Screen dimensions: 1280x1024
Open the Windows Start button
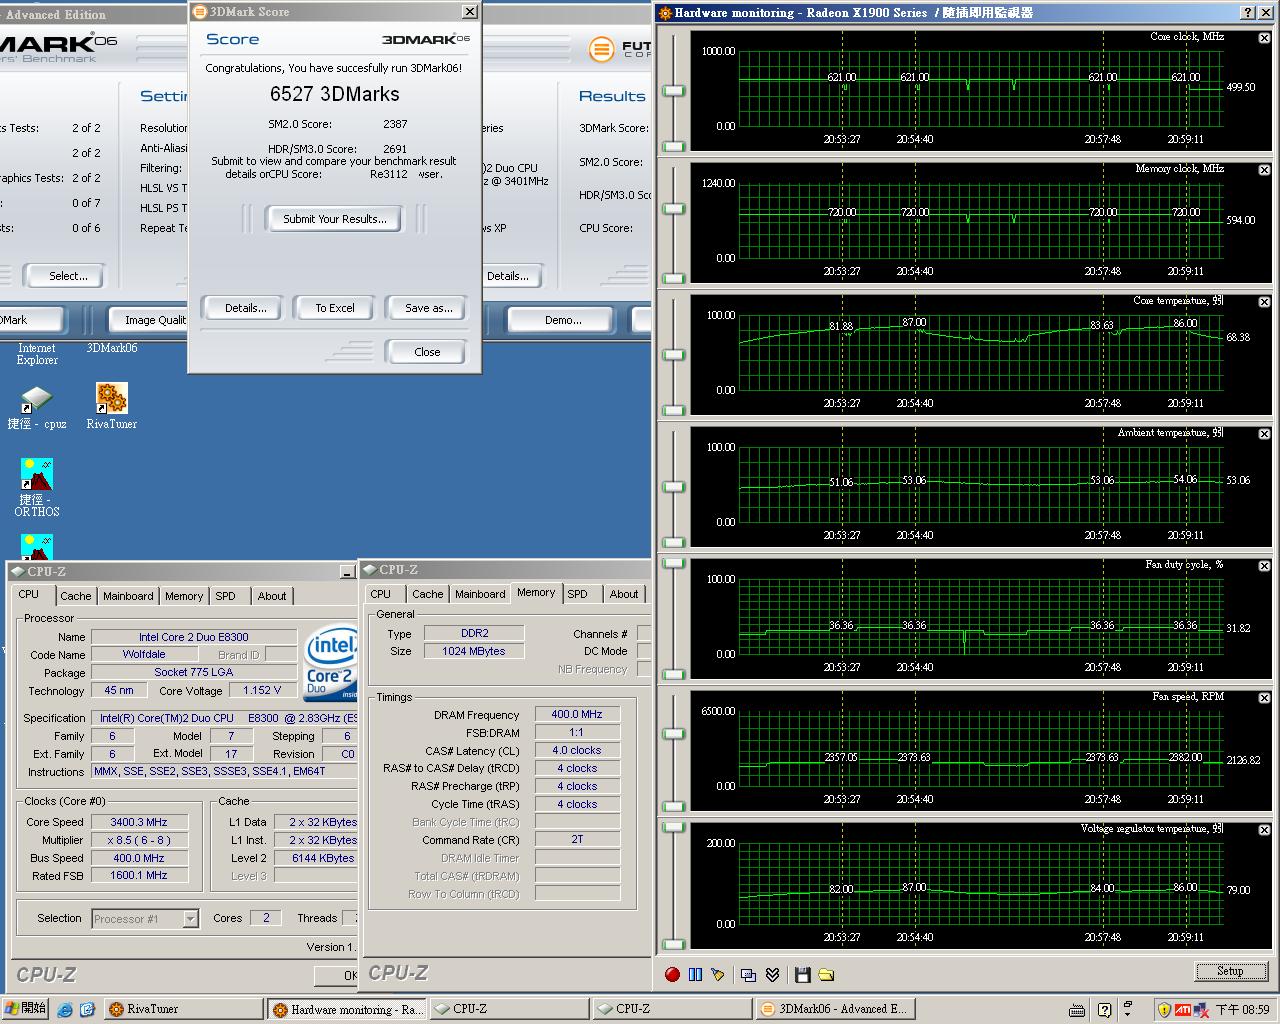pos(25,1009)
